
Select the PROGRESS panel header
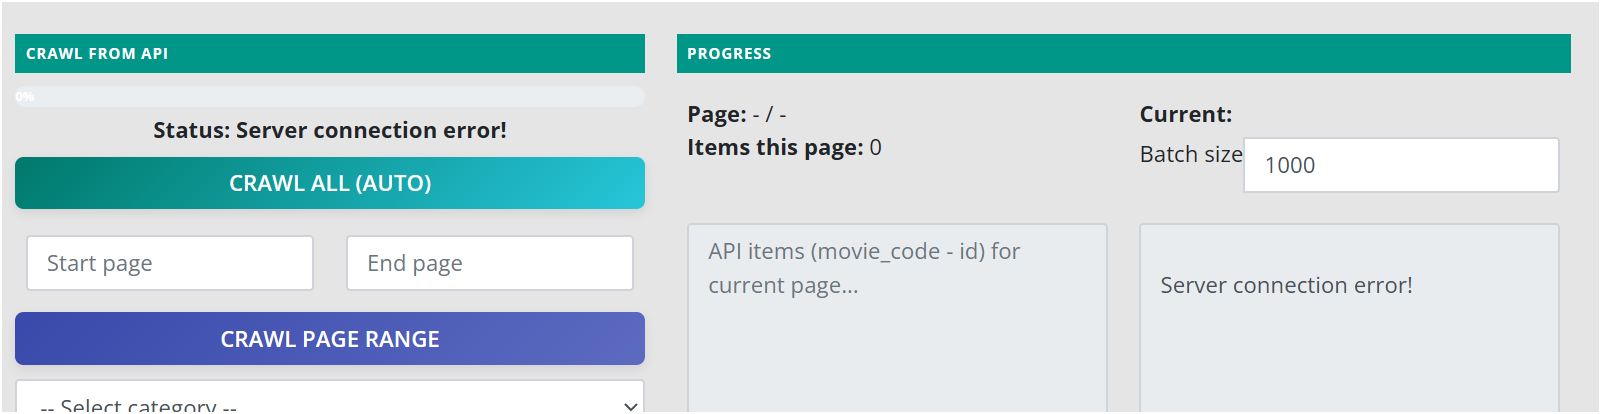tap(1123, 54)
